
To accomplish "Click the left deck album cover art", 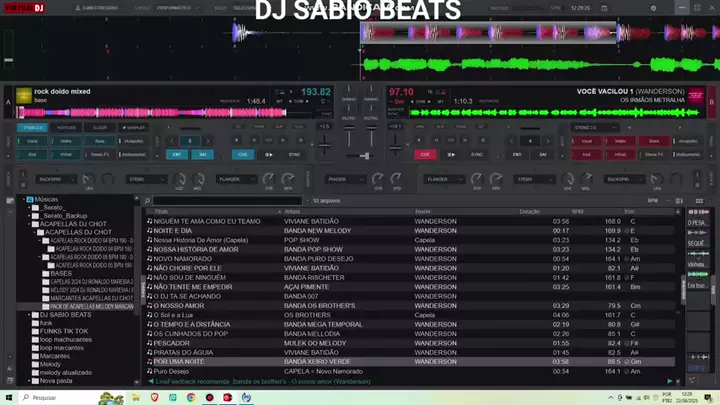I will 24,97.
